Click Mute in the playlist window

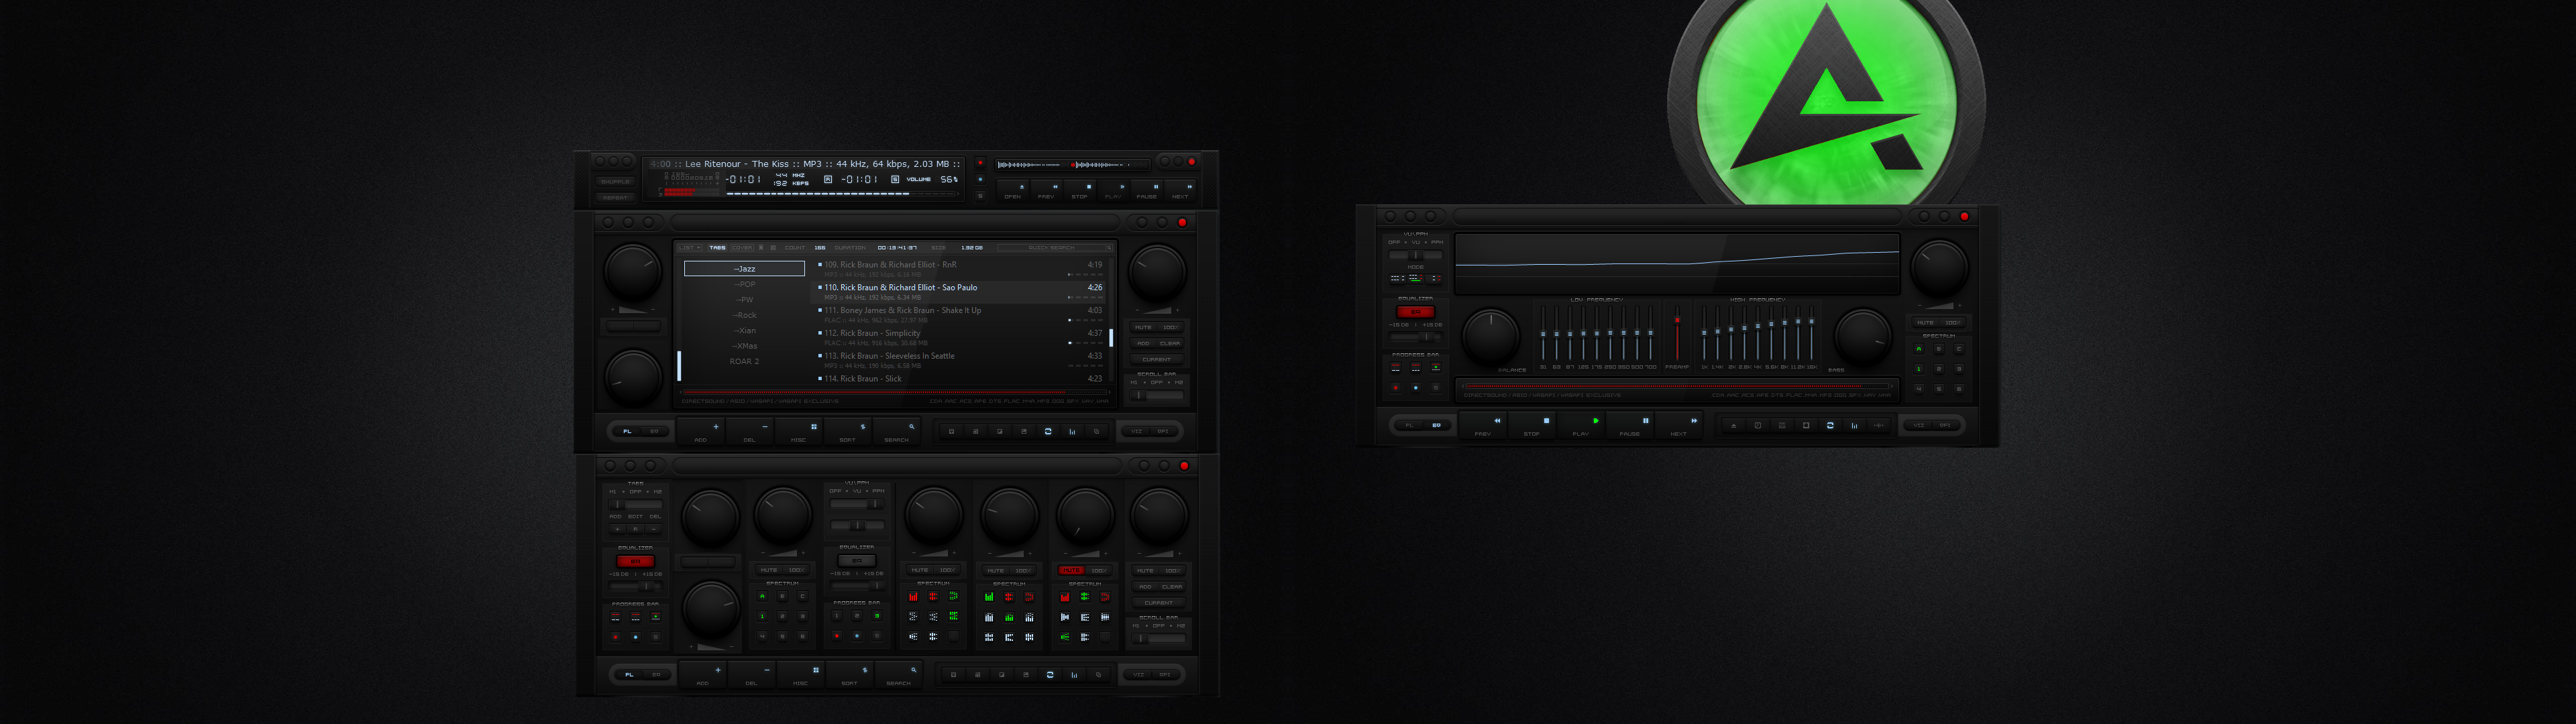tap(1144, 328)
